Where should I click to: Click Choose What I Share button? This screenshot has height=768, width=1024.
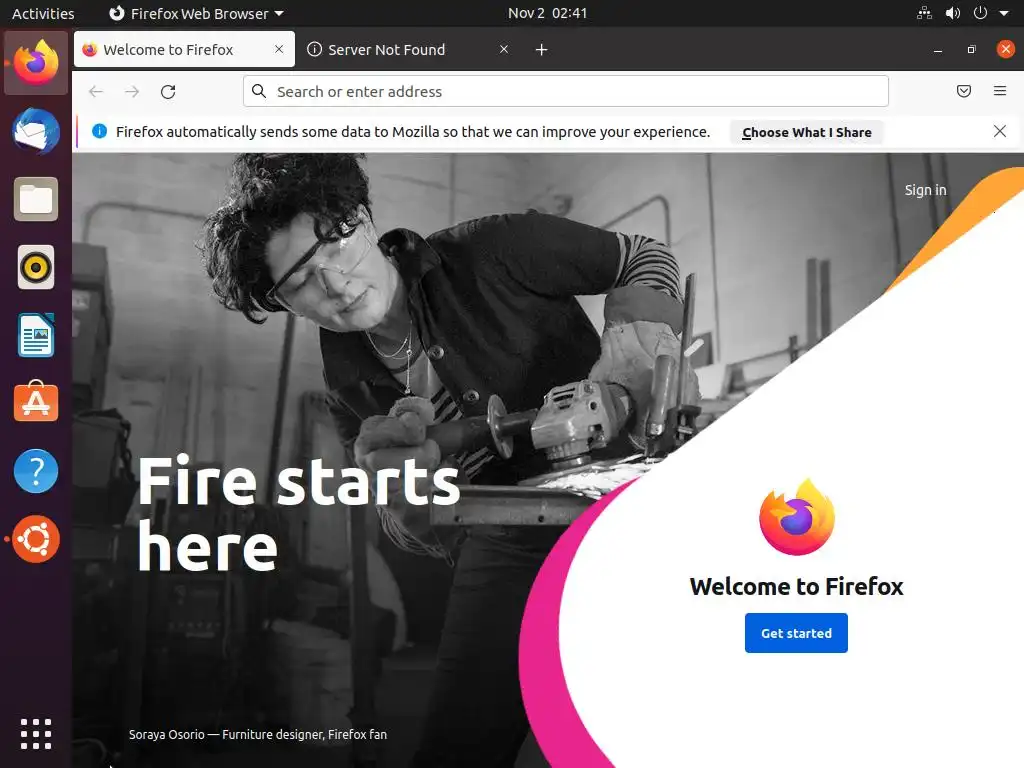coord(807,132)
